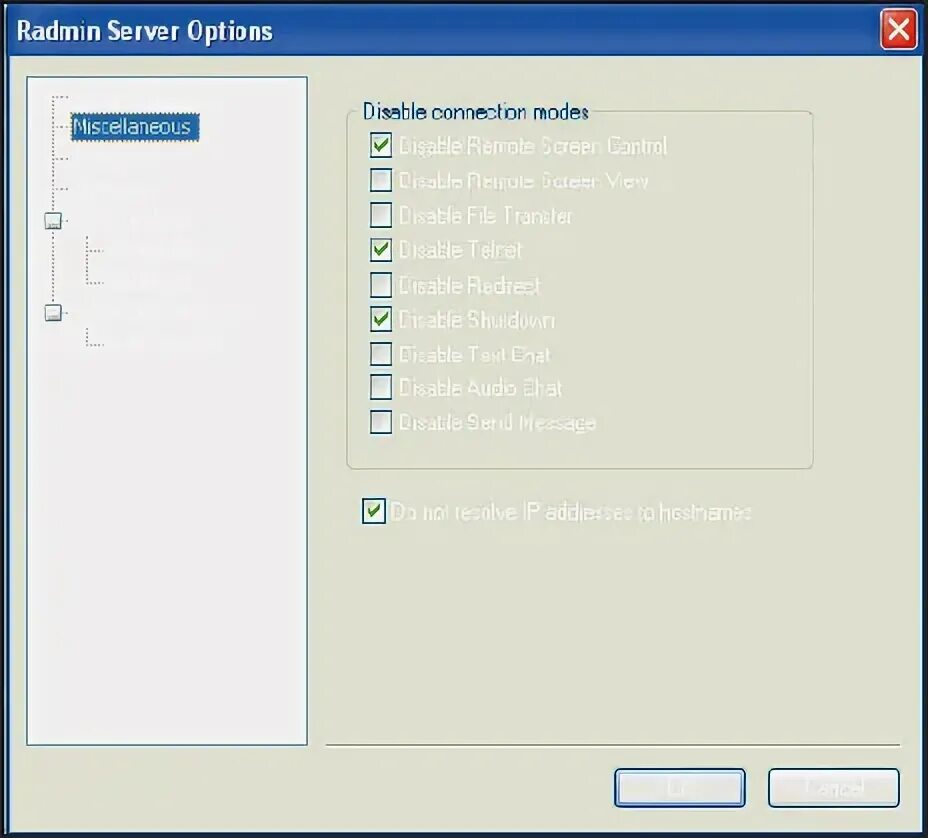The width and height of the screenshot is (928, 838).
Task: Collapse the tree node with one child
Action: pos(53,312)
